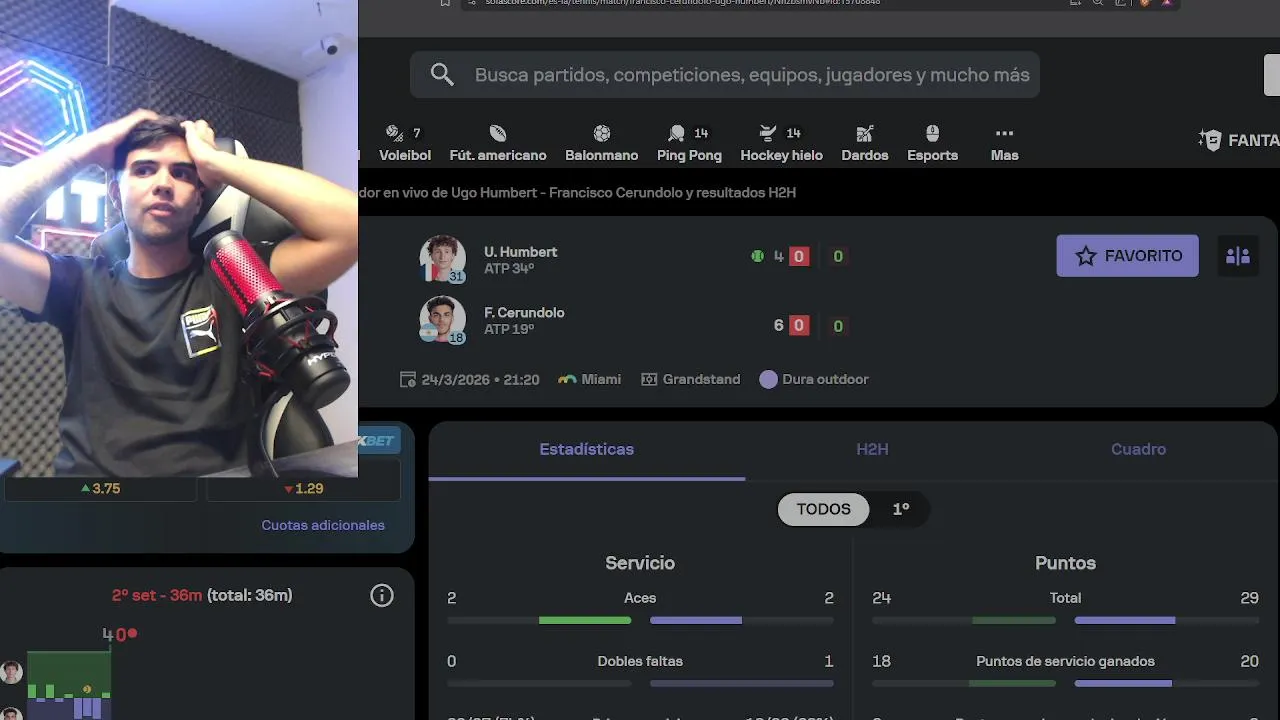Open the Dardos sport category
This screenshot has width=1280, height=720.
(x=865, y=144)
